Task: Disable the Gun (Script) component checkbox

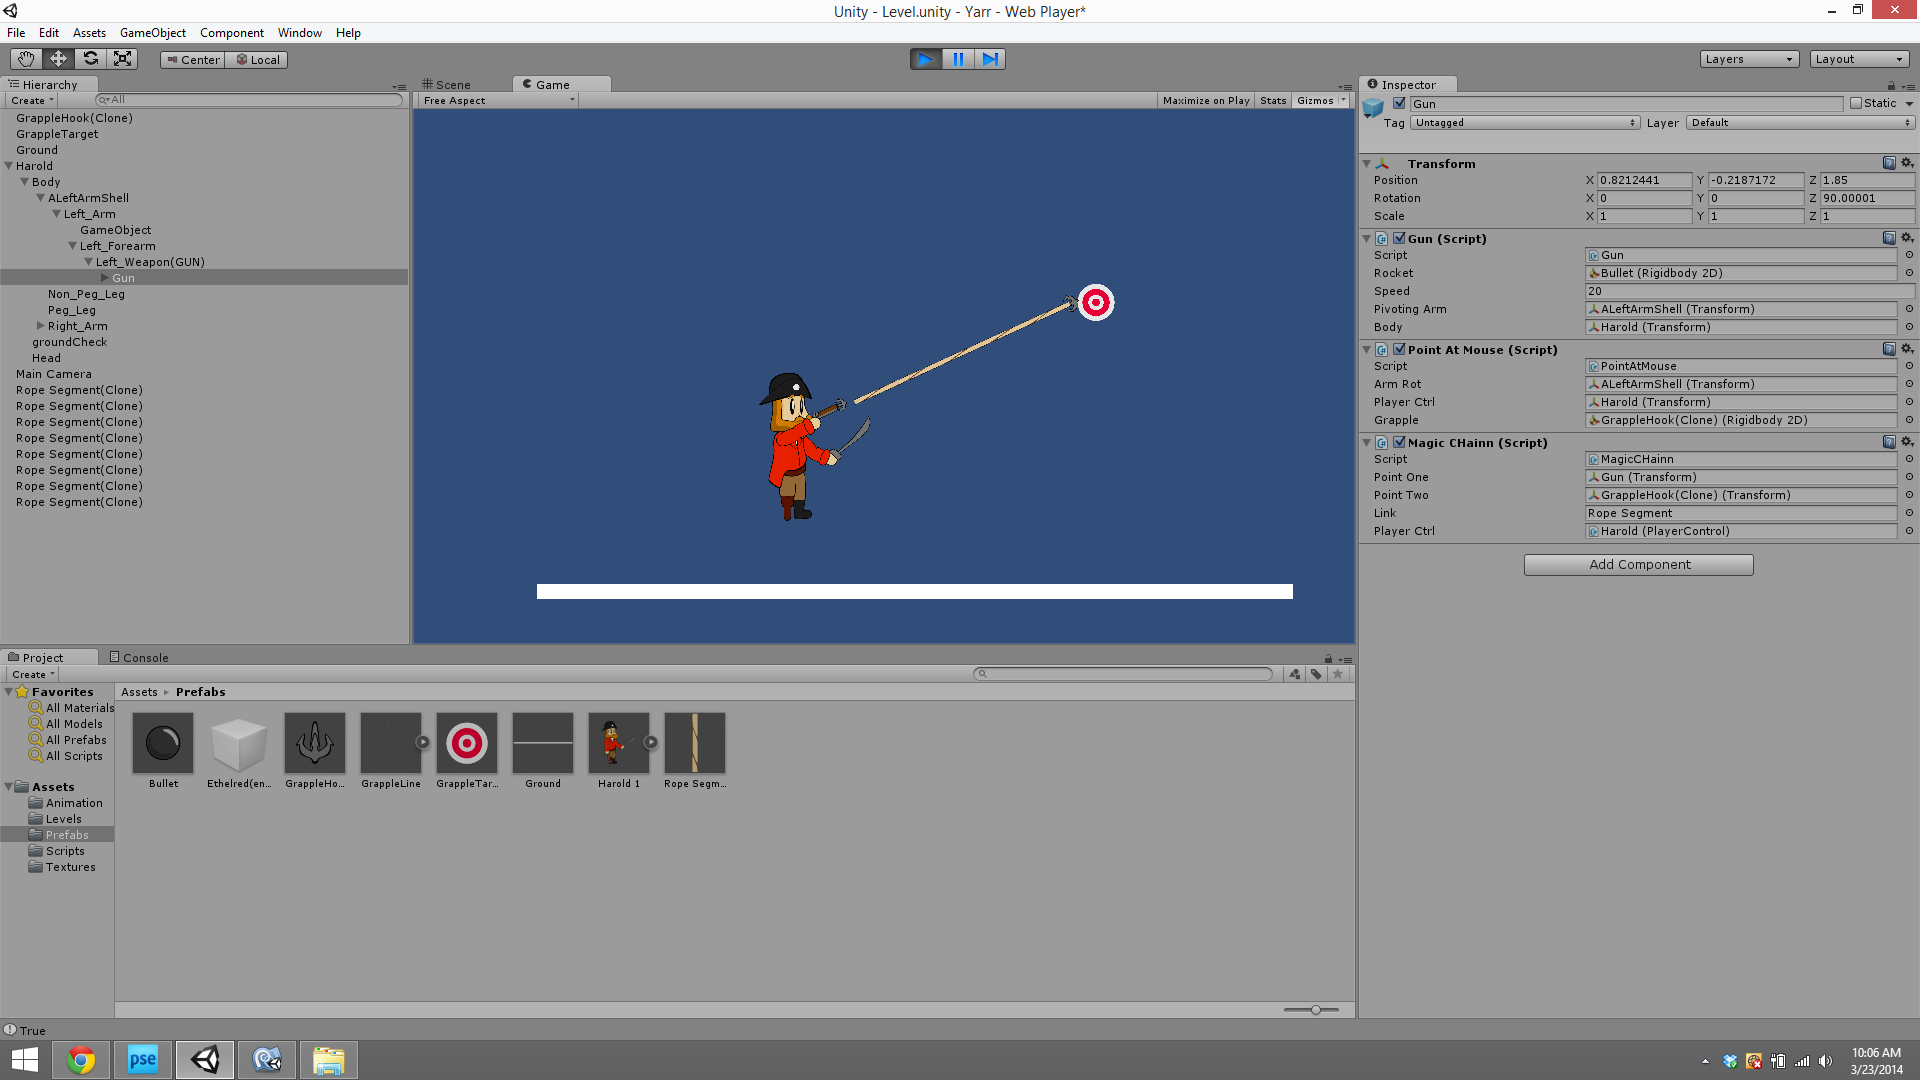Action: pos(1399,238)
